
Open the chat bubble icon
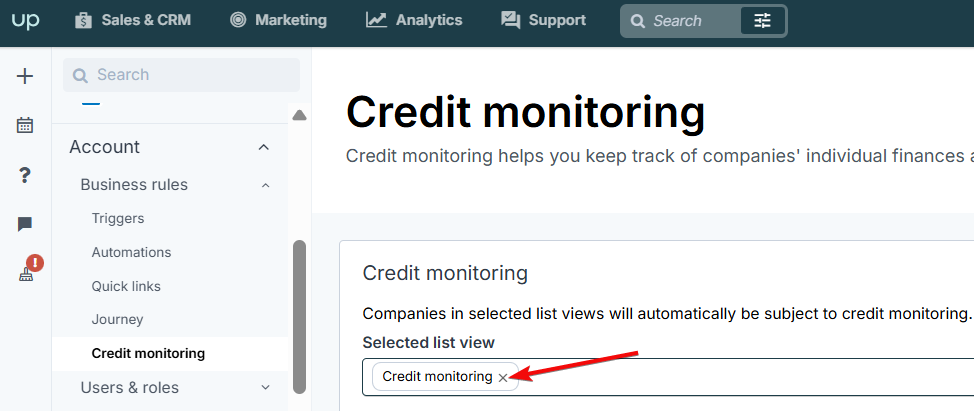point(25,224)
